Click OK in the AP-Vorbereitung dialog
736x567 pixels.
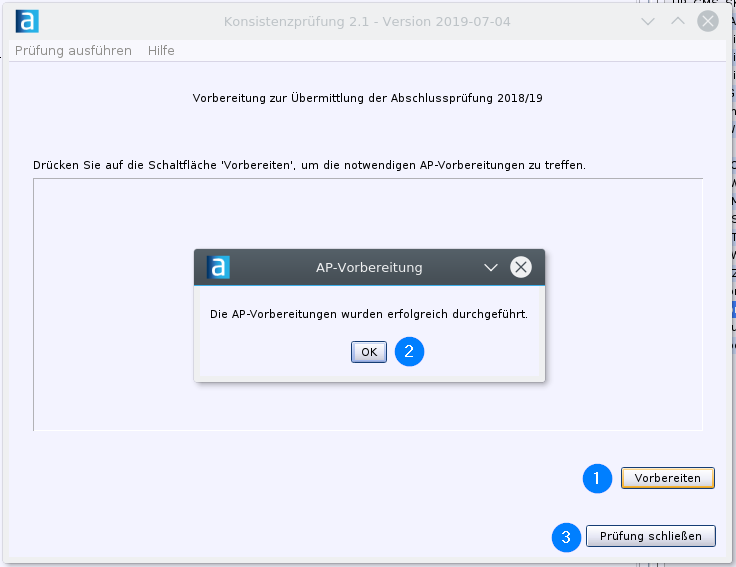coord(369,352)
